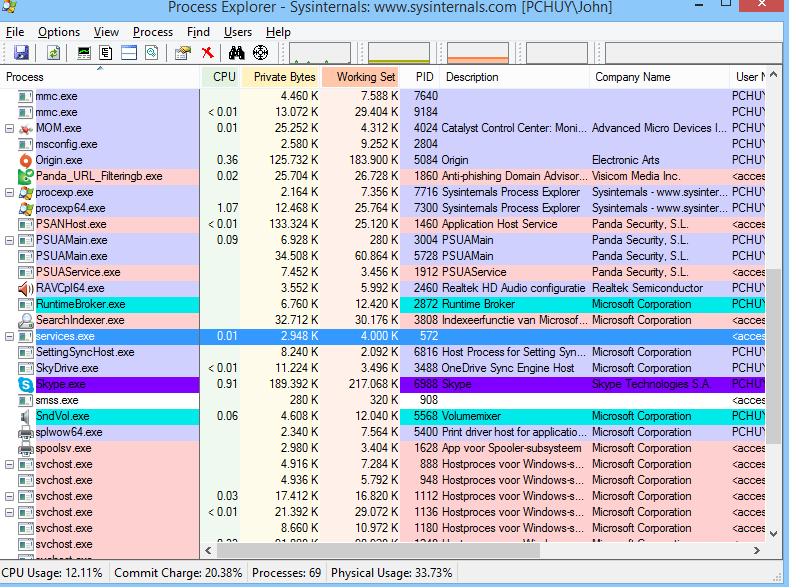Open the Process menu
Viewport: 789px width, 587px height.
pyautogui.click(x=153, y=32)
